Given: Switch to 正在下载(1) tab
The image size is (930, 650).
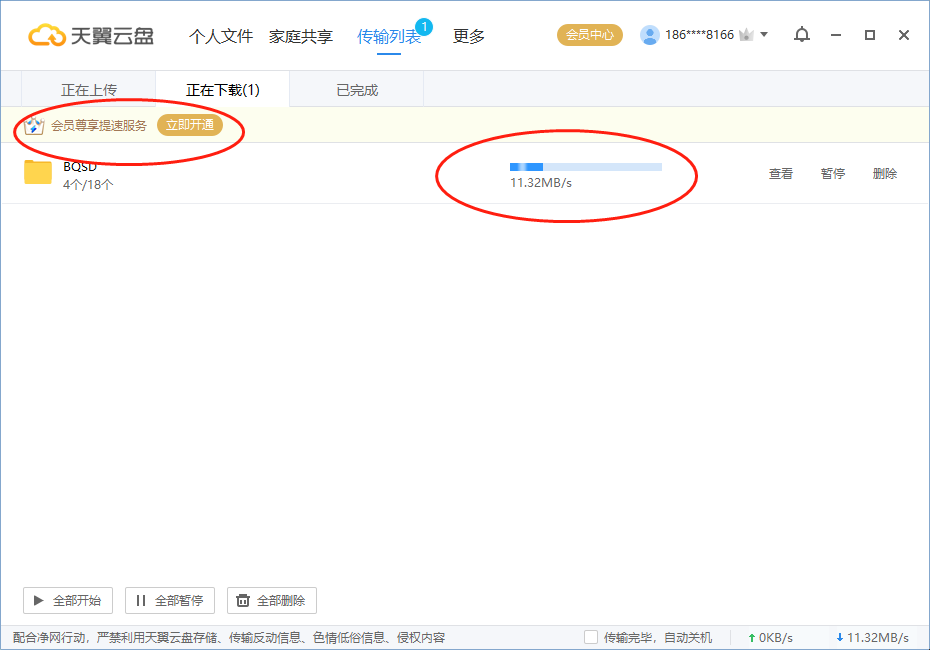Looking at the screenshot, I should [222, 90].
